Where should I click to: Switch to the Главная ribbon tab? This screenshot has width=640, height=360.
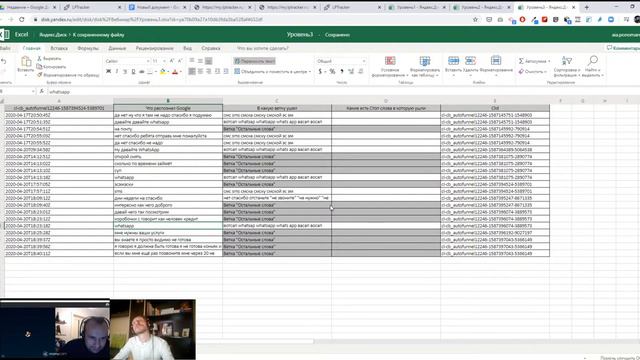coord(31,48)
